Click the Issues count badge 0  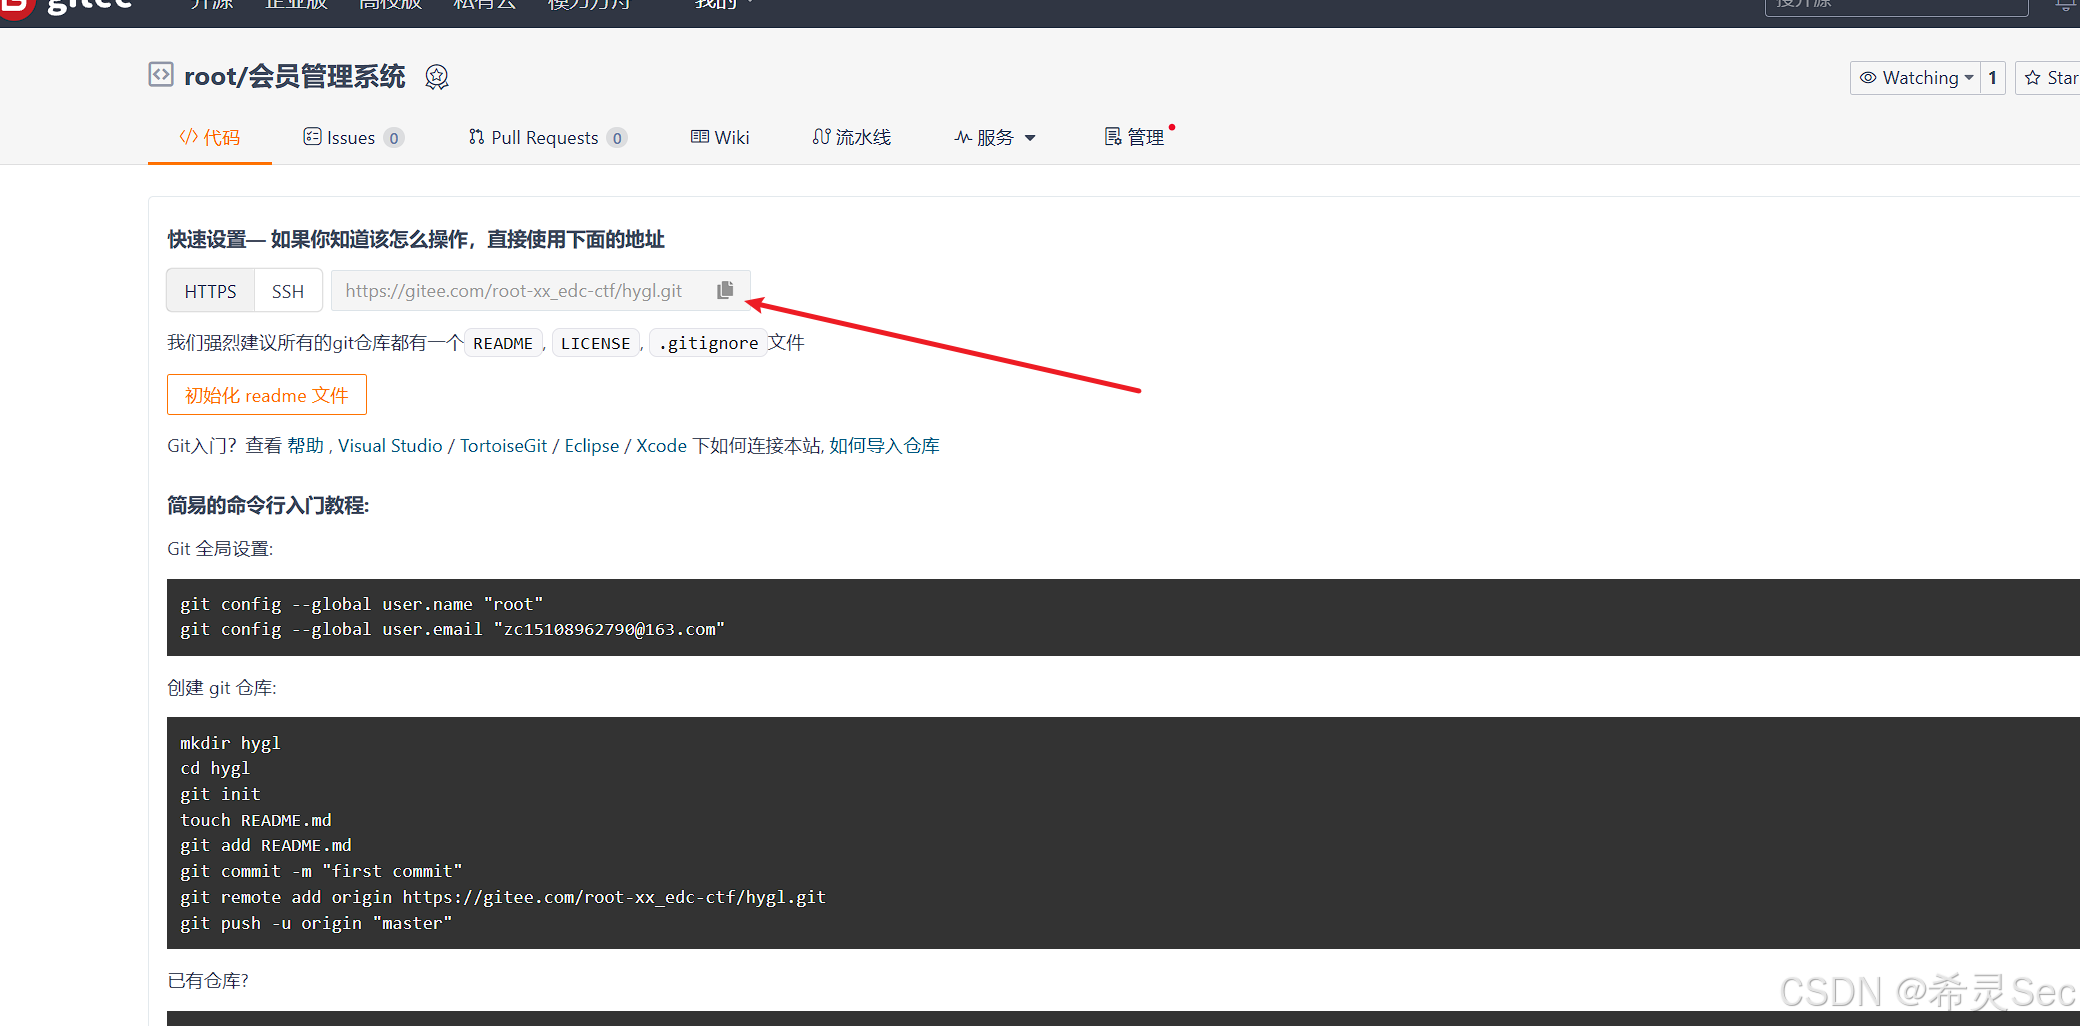pyautogui.click(x=394, y=138)
